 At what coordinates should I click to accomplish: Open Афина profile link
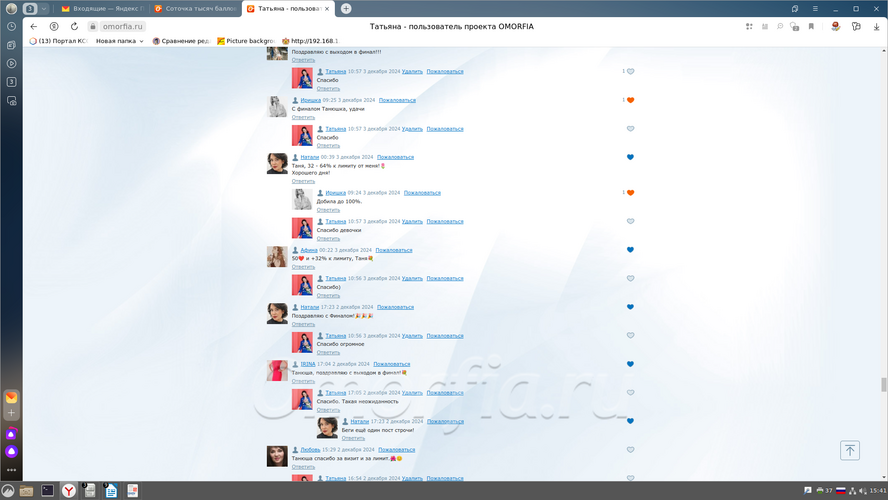[309, 250]
